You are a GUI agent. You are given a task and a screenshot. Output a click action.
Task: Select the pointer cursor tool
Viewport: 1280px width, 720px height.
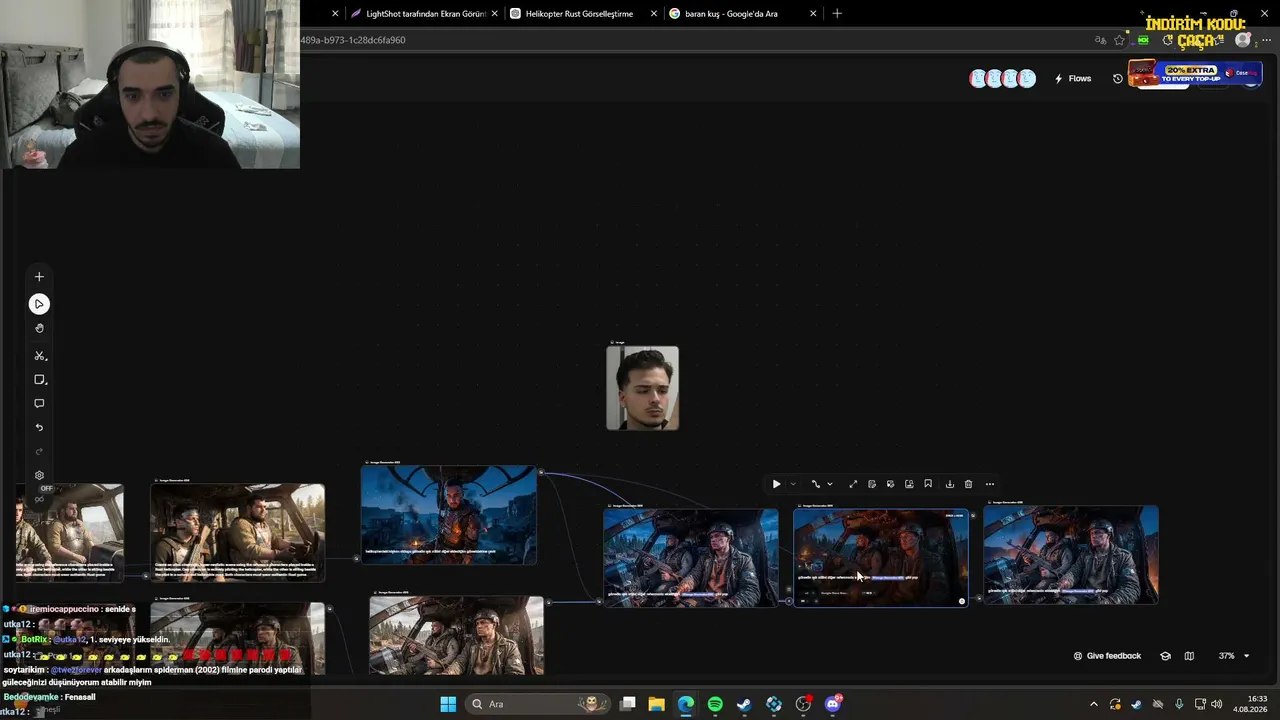pyautogui.click(x=39, y=304)
